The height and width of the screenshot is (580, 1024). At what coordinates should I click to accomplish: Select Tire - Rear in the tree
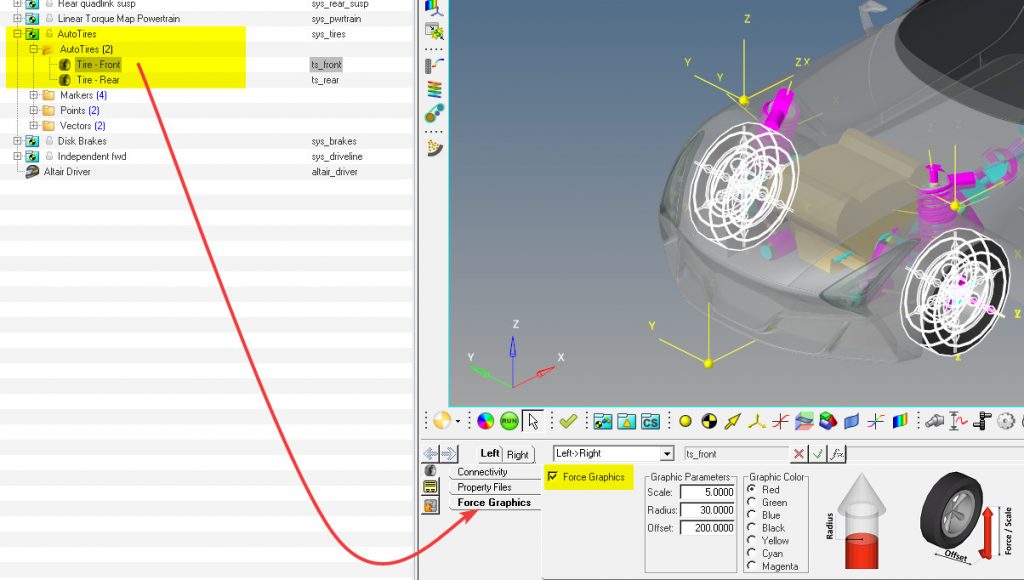pos(98,80)
